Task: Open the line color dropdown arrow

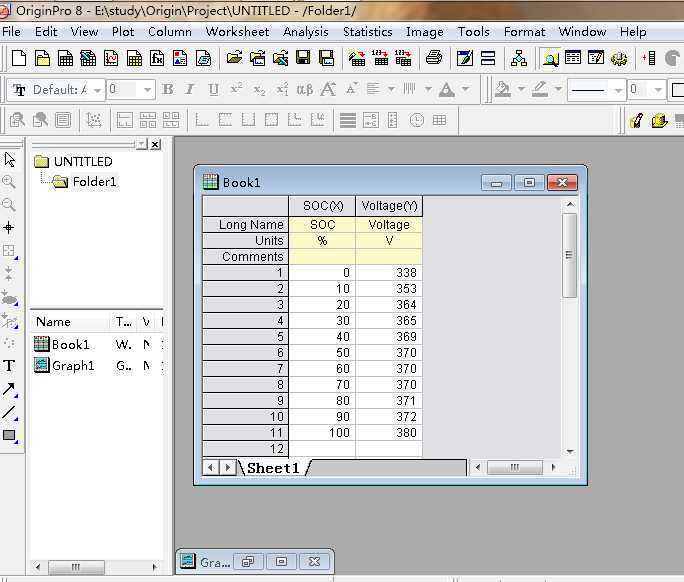Action: pyautogui.click(x=558, y=89)
